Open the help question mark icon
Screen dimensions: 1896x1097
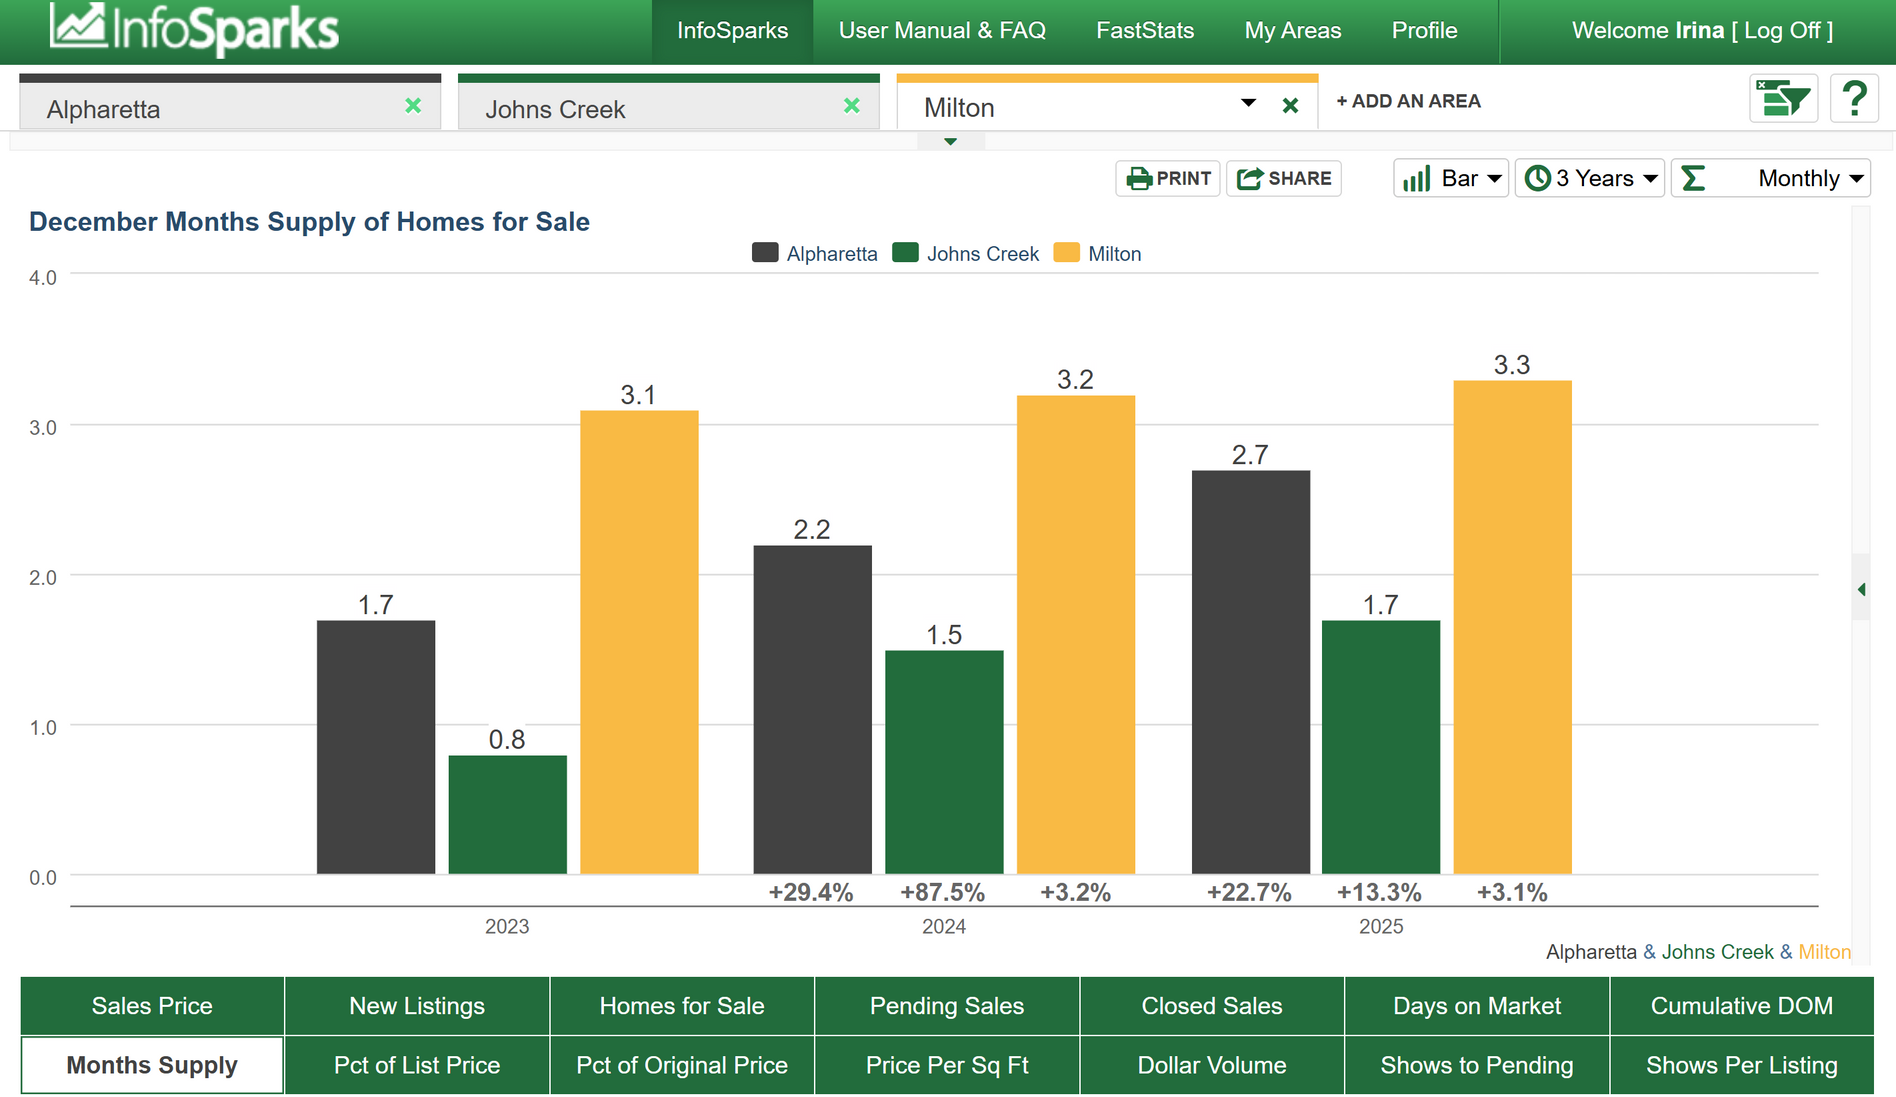pos(1854,99)
